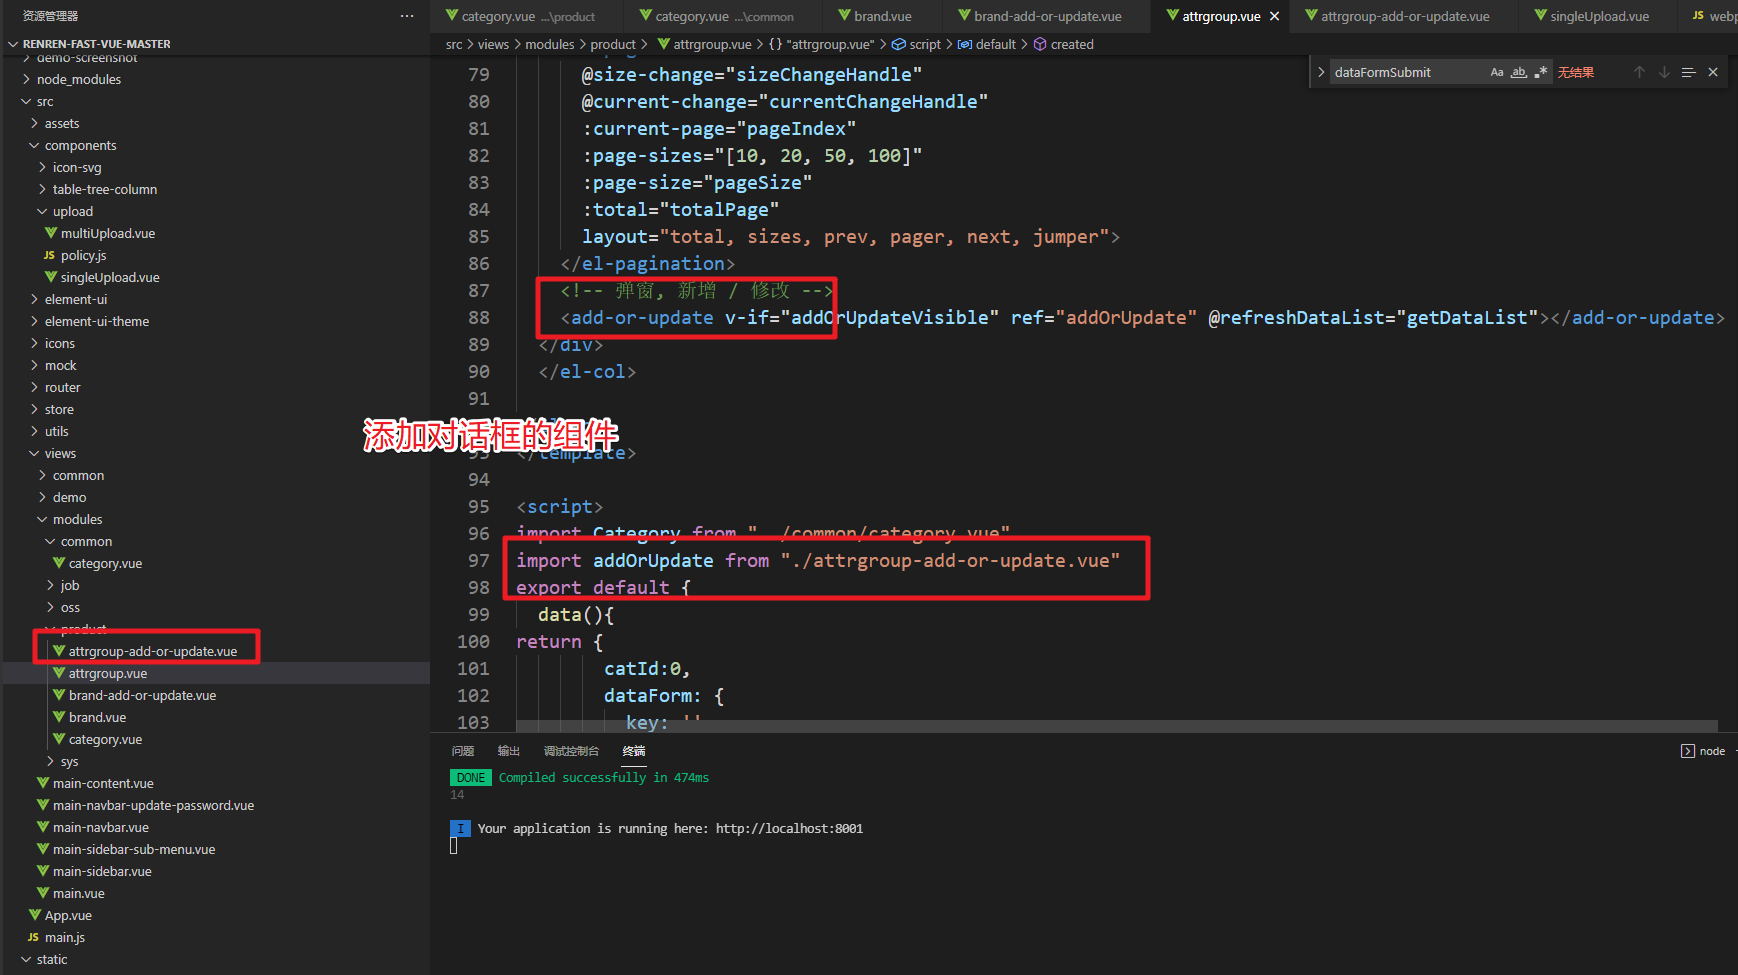Viewport: 1738px width, 975px height.
Task: Open singleUpload.vue in explorer tree
Action: tap(110, 278)
